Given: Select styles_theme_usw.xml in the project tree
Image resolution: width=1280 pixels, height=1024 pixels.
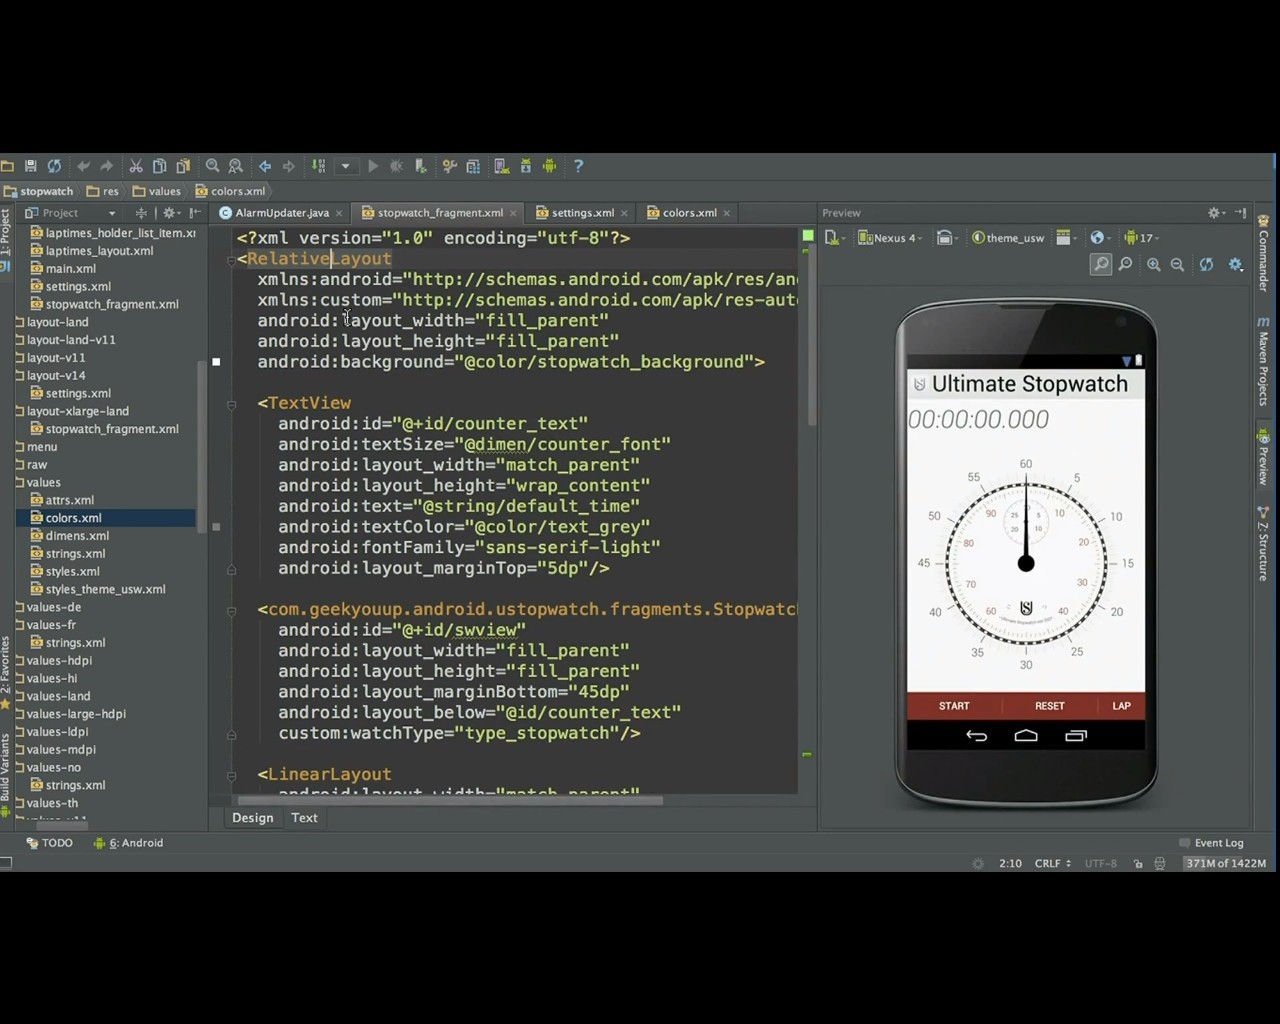Looking at the screenshot, I should pos(105,589).
